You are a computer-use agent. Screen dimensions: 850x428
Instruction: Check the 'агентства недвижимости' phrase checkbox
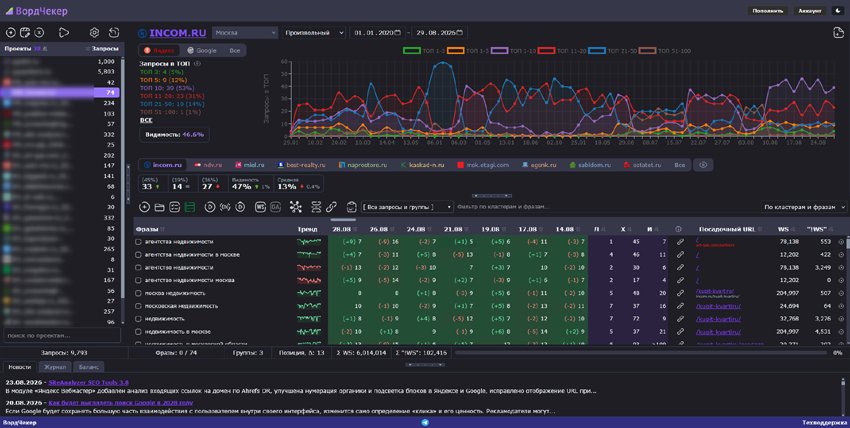click(138, 242)
